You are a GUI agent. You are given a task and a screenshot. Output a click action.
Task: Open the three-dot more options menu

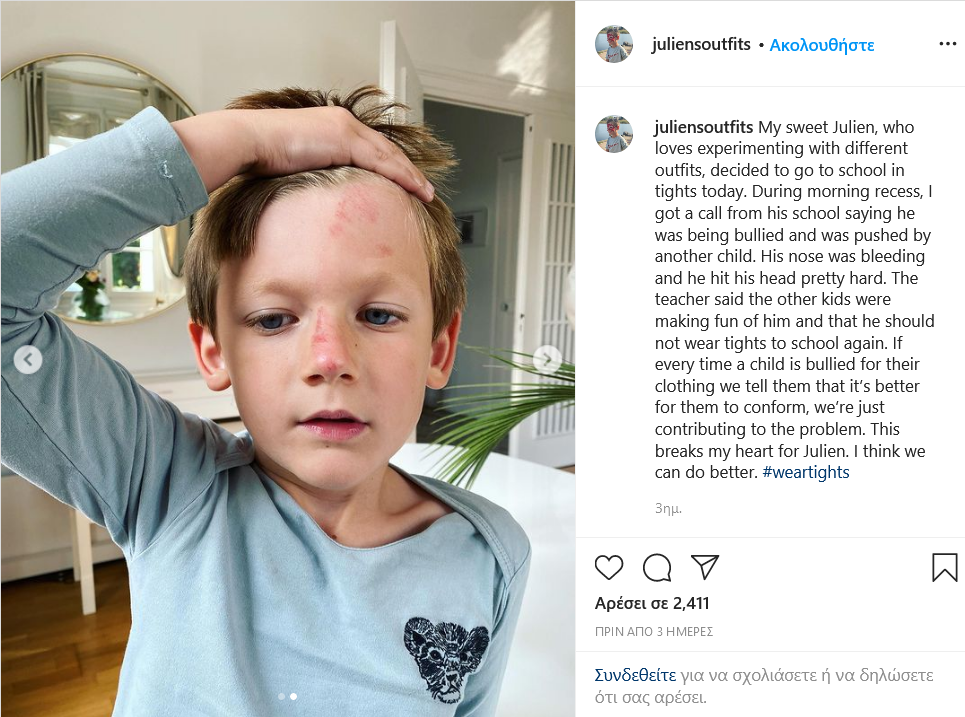tap(947, 44)
